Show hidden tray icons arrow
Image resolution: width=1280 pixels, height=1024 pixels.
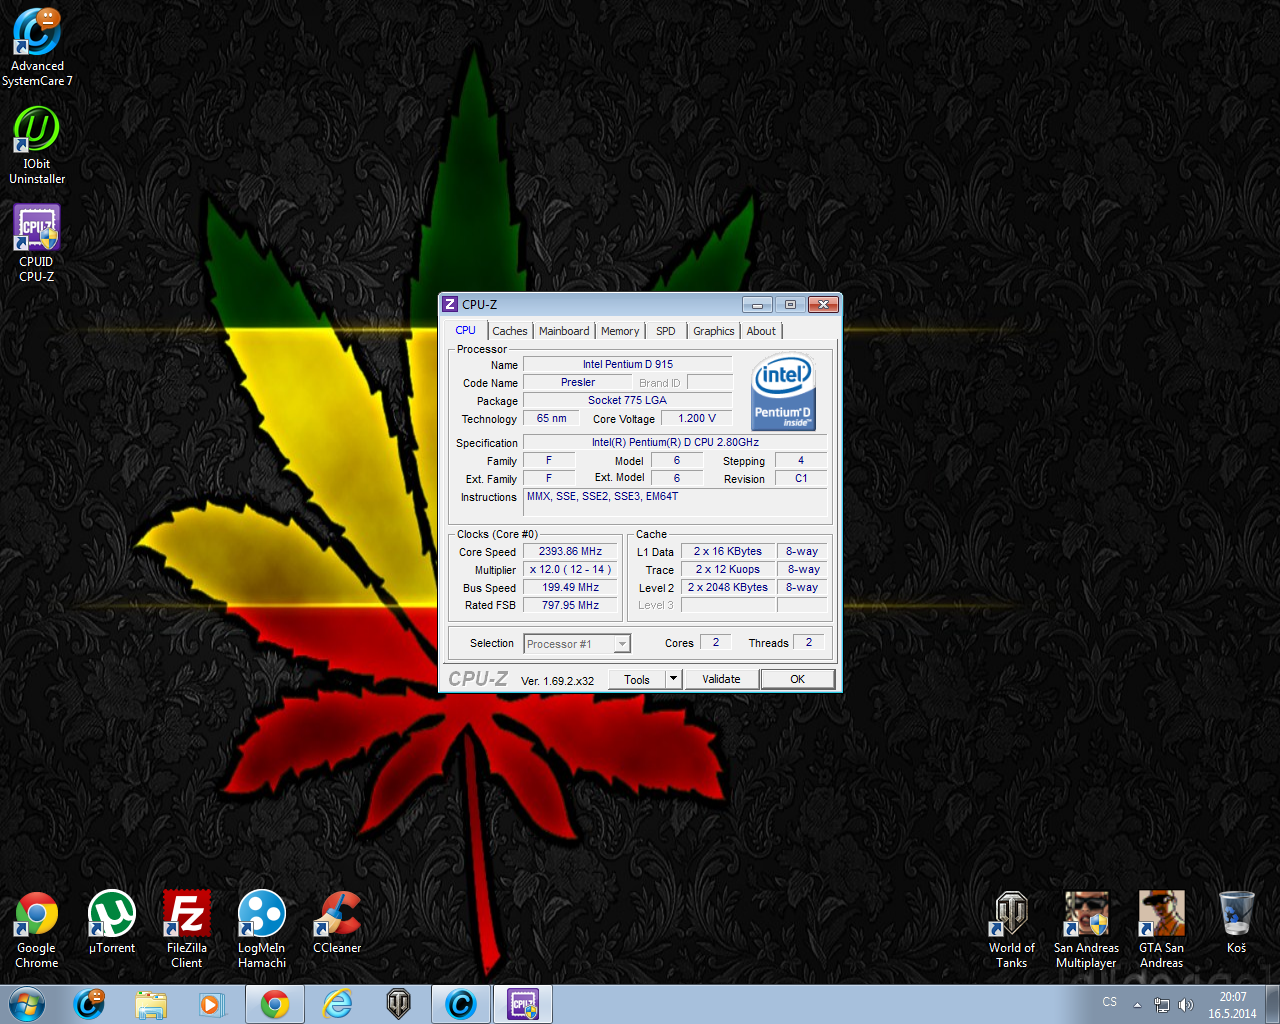pyautogui.click(x=1137, y=1004)
